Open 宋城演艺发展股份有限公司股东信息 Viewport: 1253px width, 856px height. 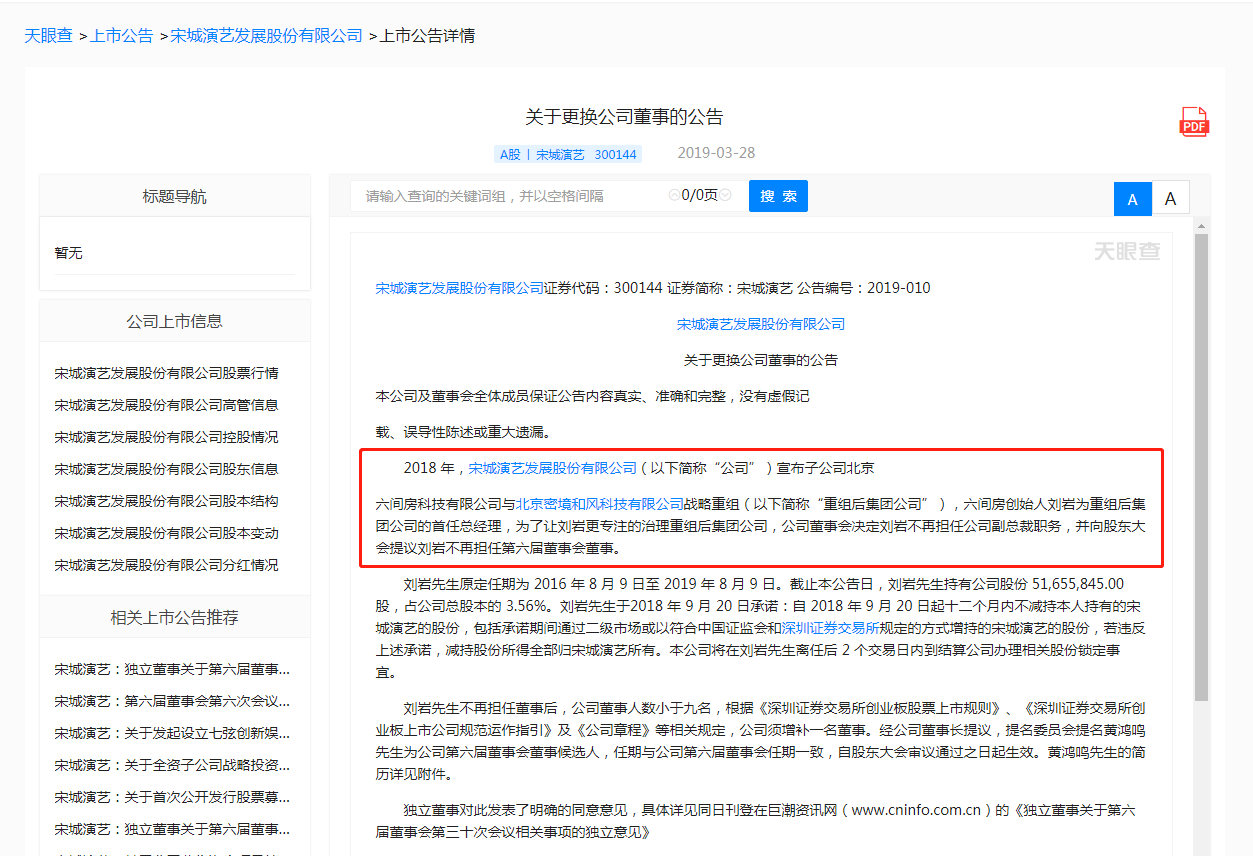click(167, 469)
